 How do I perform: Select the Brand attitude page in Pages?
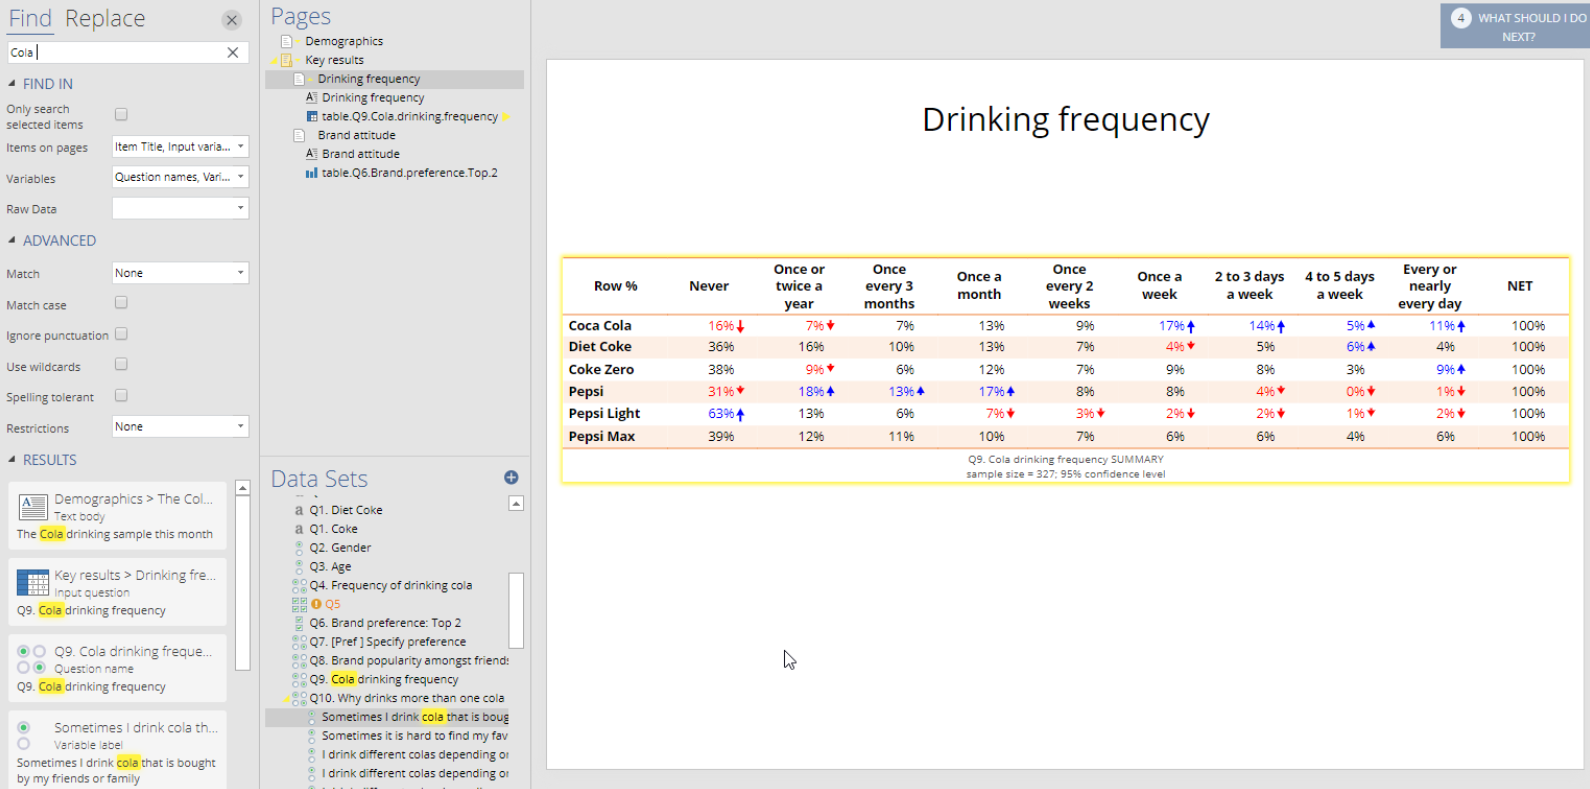tap(356, 135)
